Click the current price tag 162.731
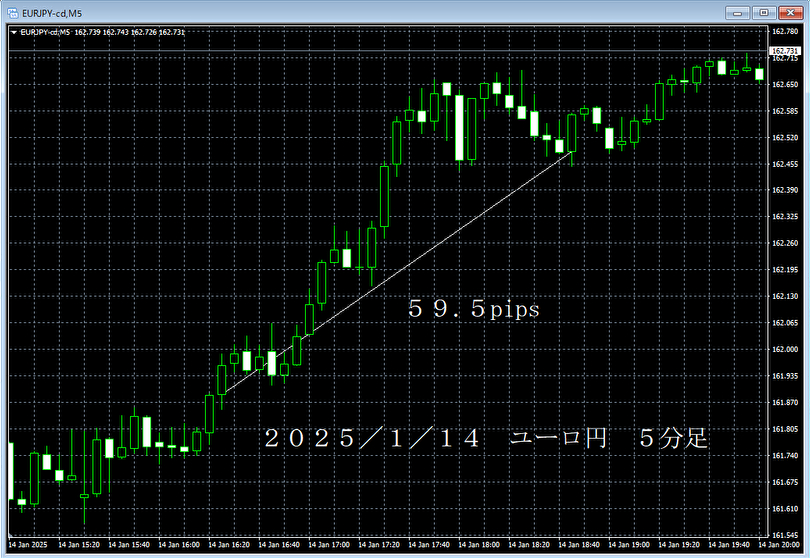 click(785, 51)
